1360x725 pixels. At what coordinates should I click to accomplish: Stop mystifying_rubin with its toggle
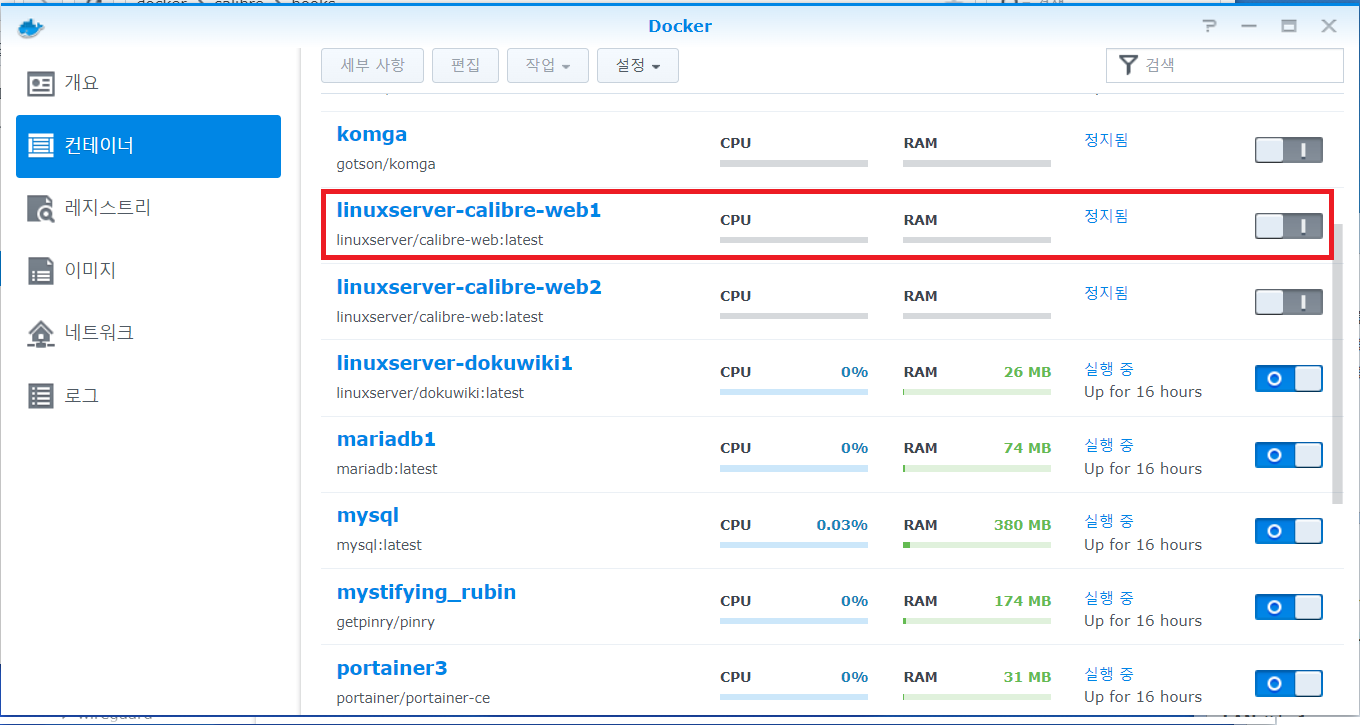pos(1289,607)
